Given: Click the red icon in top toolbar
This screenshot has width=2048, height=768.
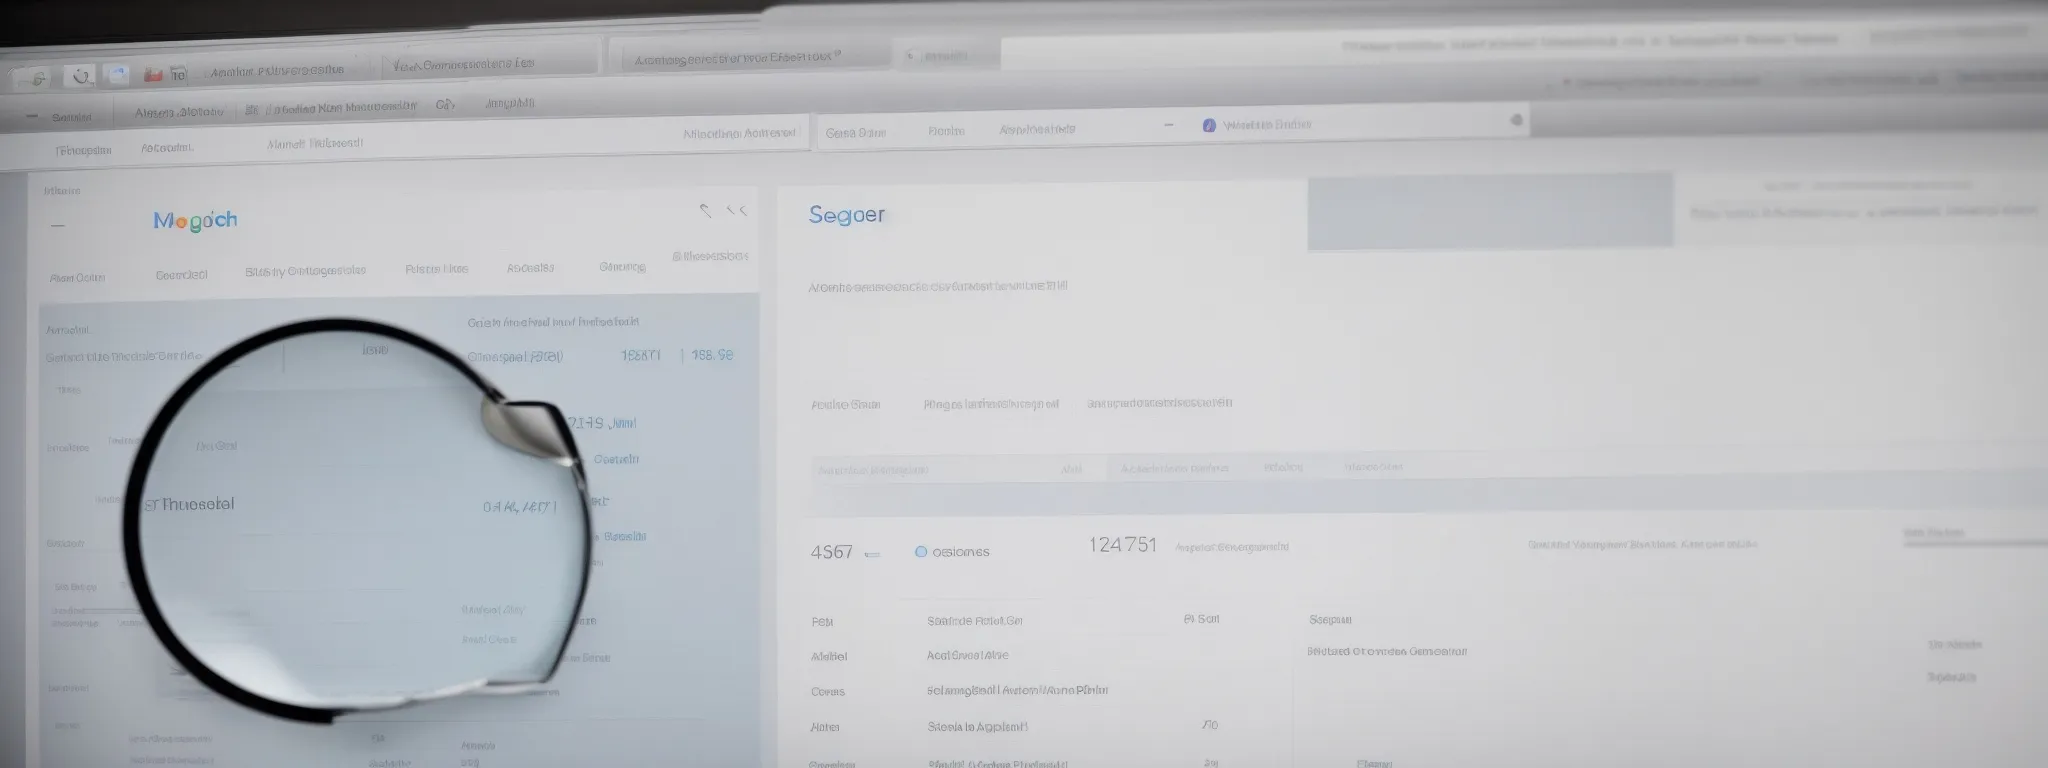Looking at the screenshot, I should click(153, 74).
